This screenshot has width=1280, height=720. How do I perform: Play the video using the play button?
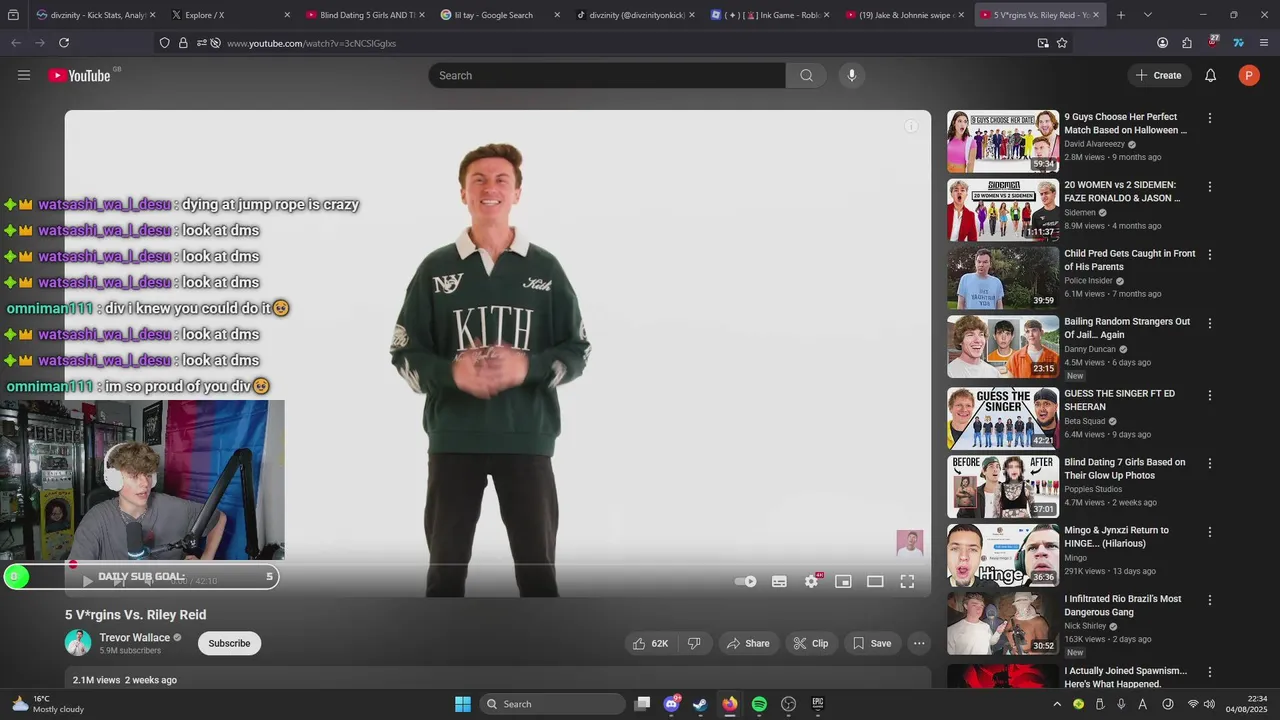tap(87, 581)
